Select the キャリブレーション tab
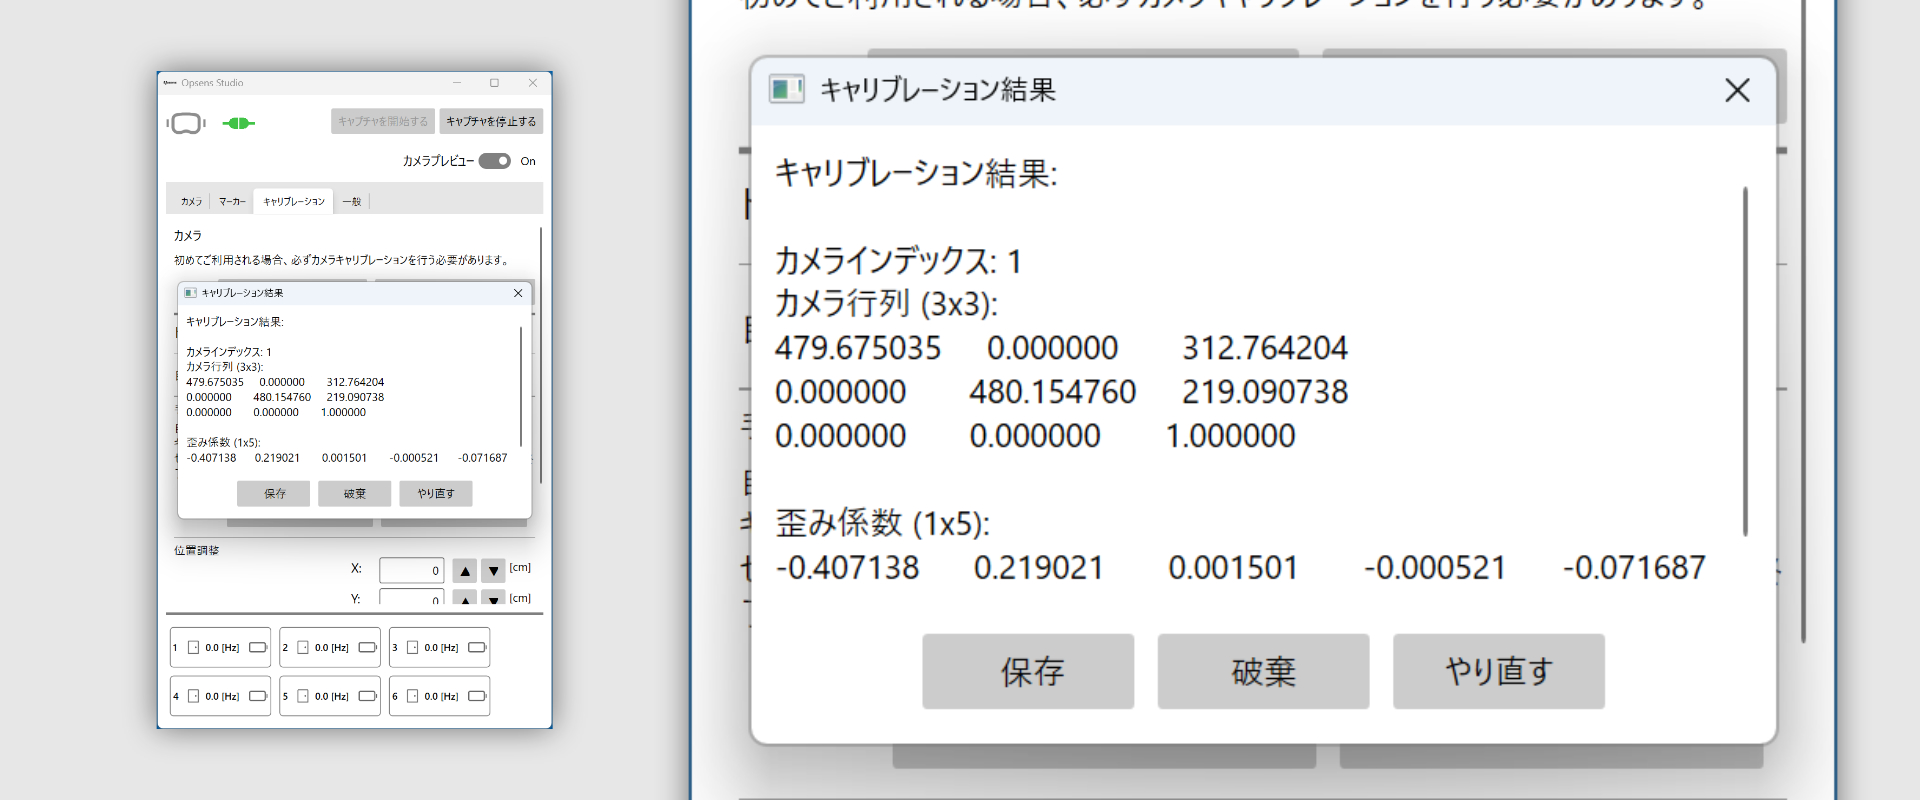The width and height of the screenshot is (1920, 800). click(x=294, y=202)
